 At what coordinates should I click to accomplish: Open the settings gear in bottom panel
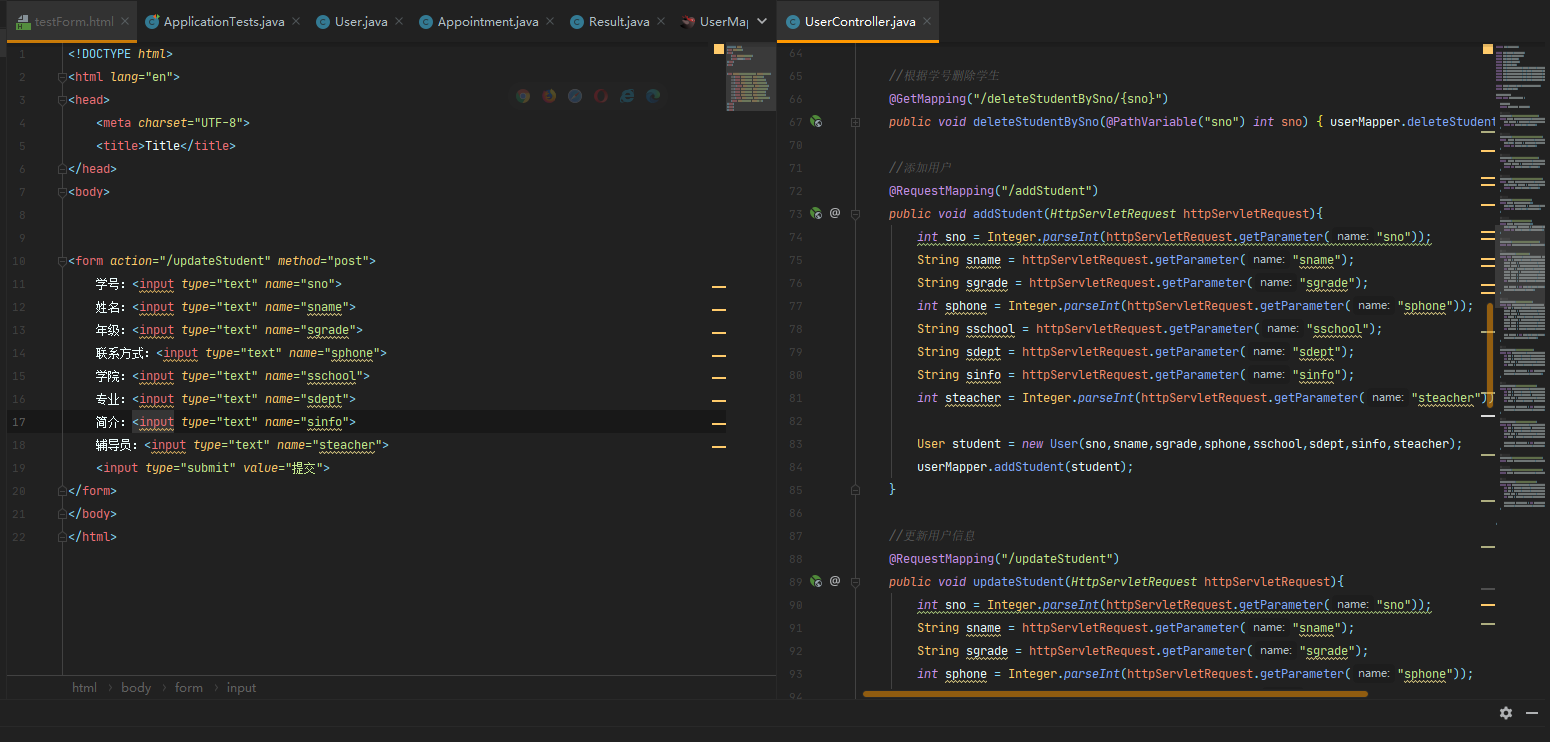[1505, 713]
